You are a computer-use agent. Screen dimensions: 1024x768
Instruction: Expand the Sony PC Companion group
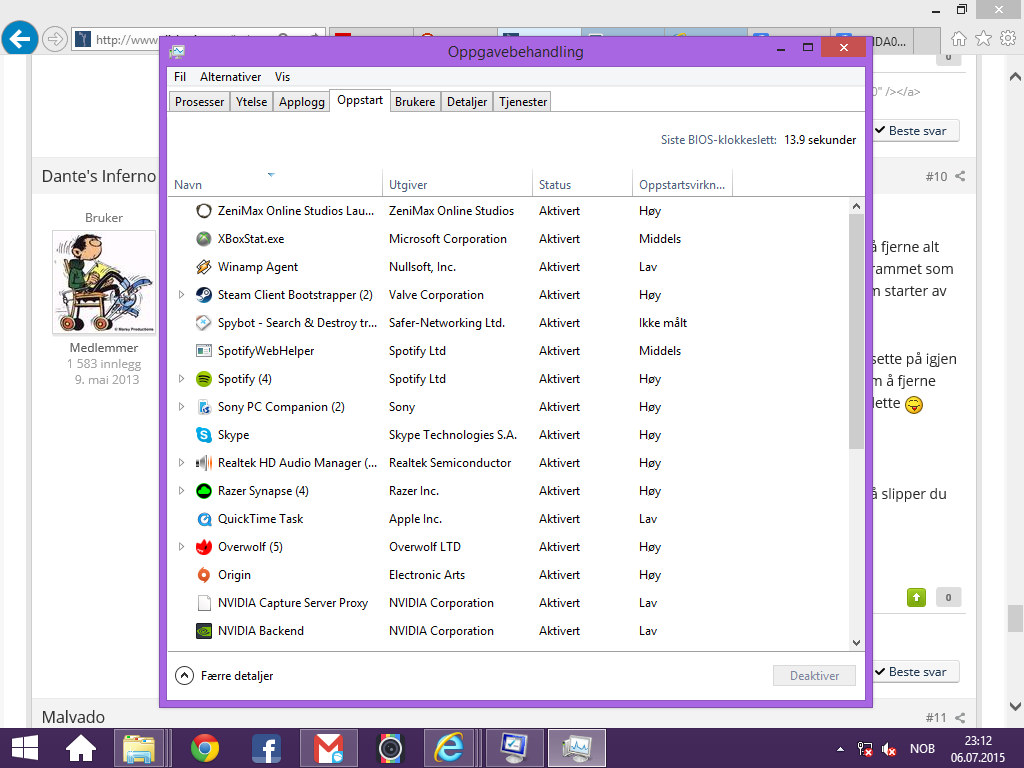(182, 407)
